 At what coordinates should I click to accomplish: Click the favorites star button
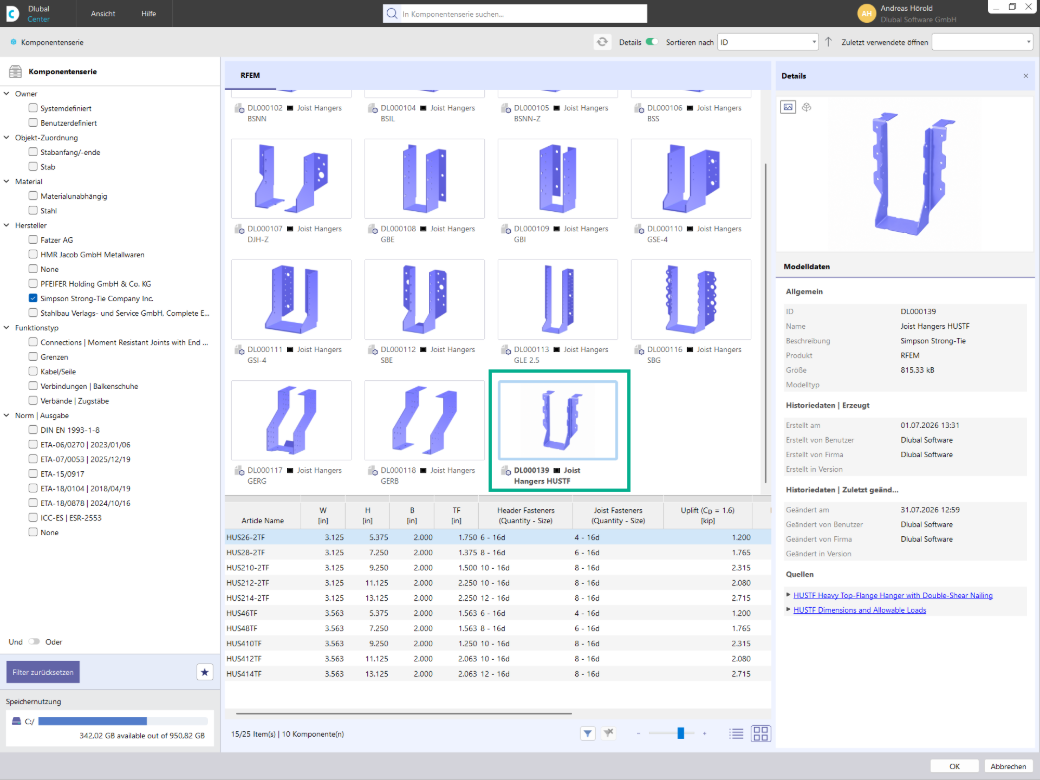pos(205,672)
